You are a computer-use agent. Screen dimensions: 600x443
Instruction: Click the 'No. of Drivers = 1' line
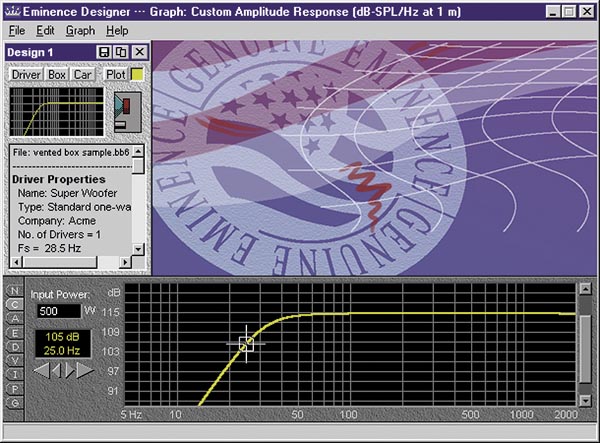coord(59,235)
